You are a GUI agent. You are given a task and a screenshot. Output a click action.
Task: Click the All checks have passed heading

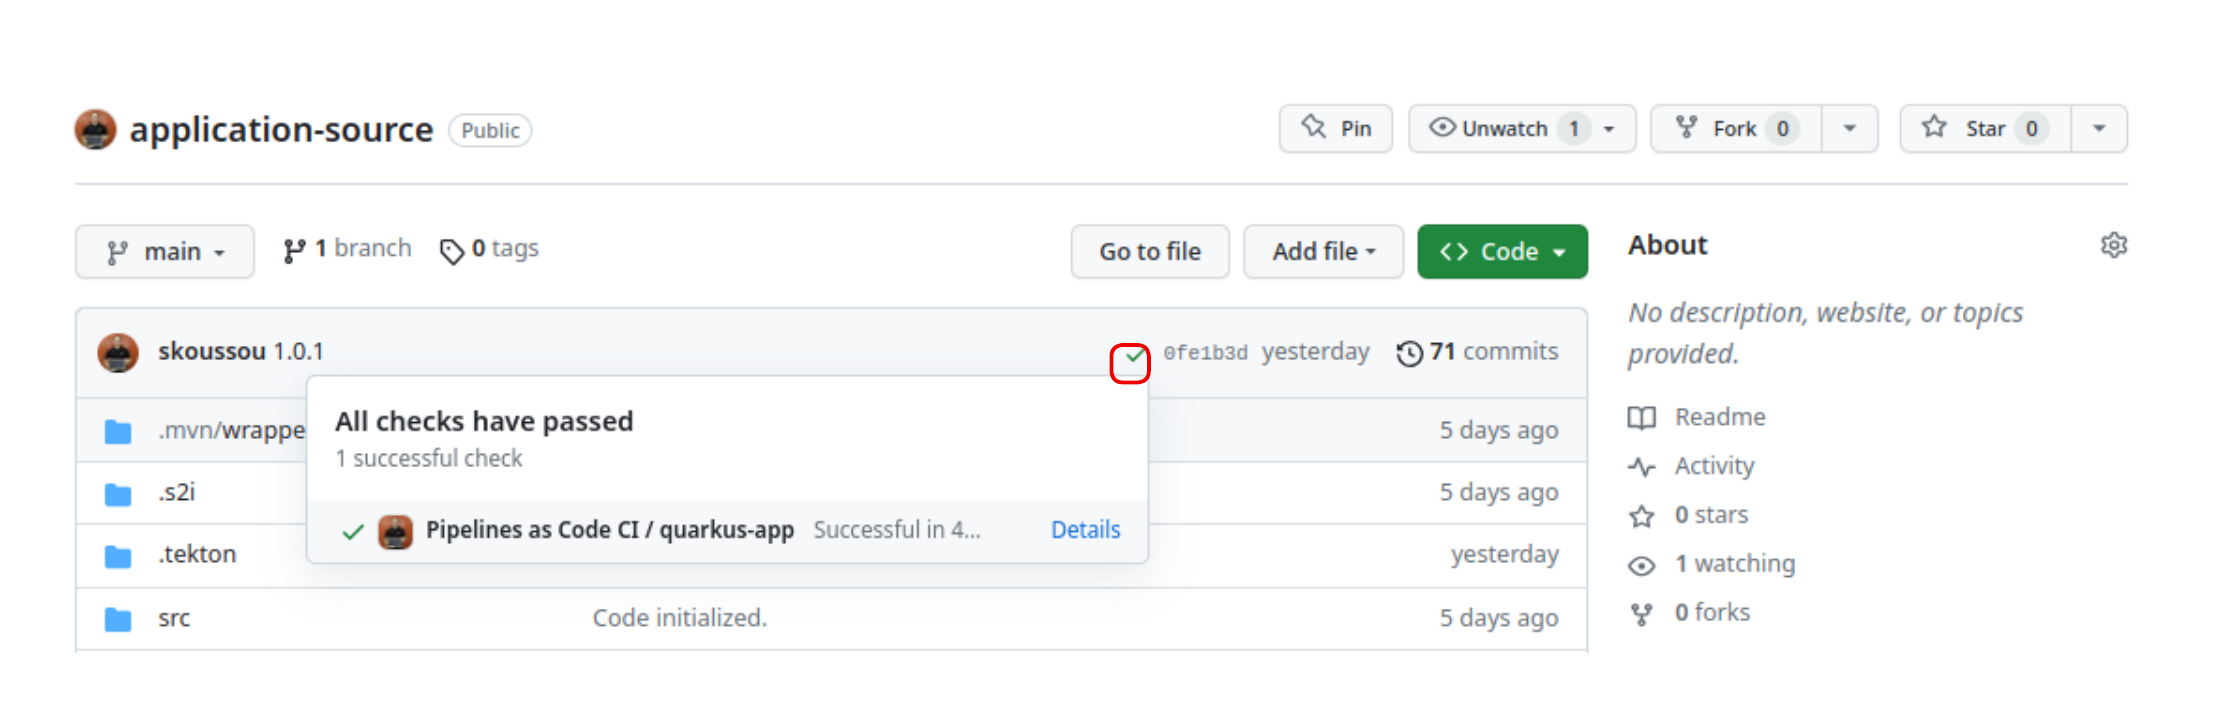[x=484, y=421]
